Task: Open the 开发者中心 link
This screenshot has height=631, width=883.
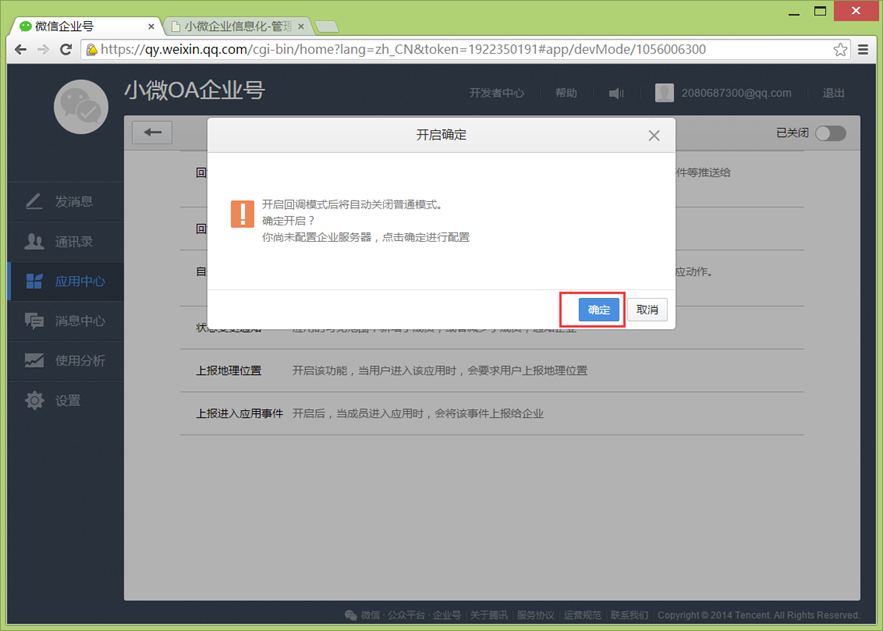Action: 497,93
